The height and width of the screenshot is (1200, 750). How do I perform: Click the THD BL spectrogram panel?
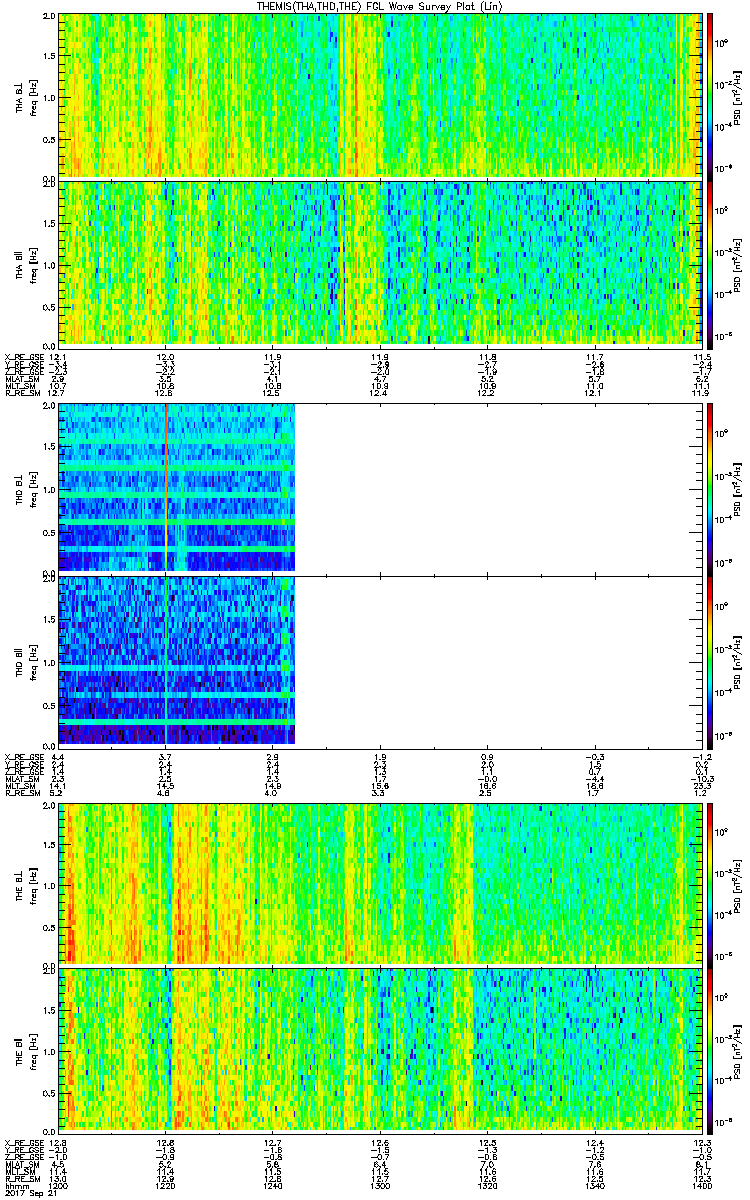[177, 487]
